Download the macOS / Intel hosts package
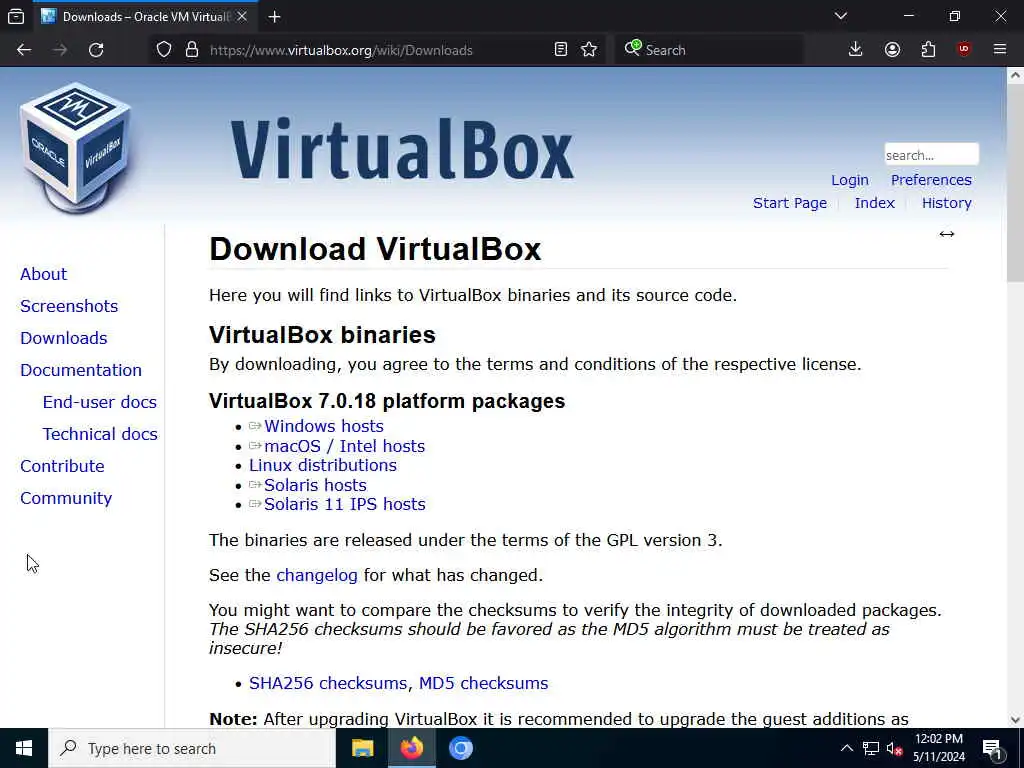The width and height of the screenshot is (1024, 768). pos(344,447)
